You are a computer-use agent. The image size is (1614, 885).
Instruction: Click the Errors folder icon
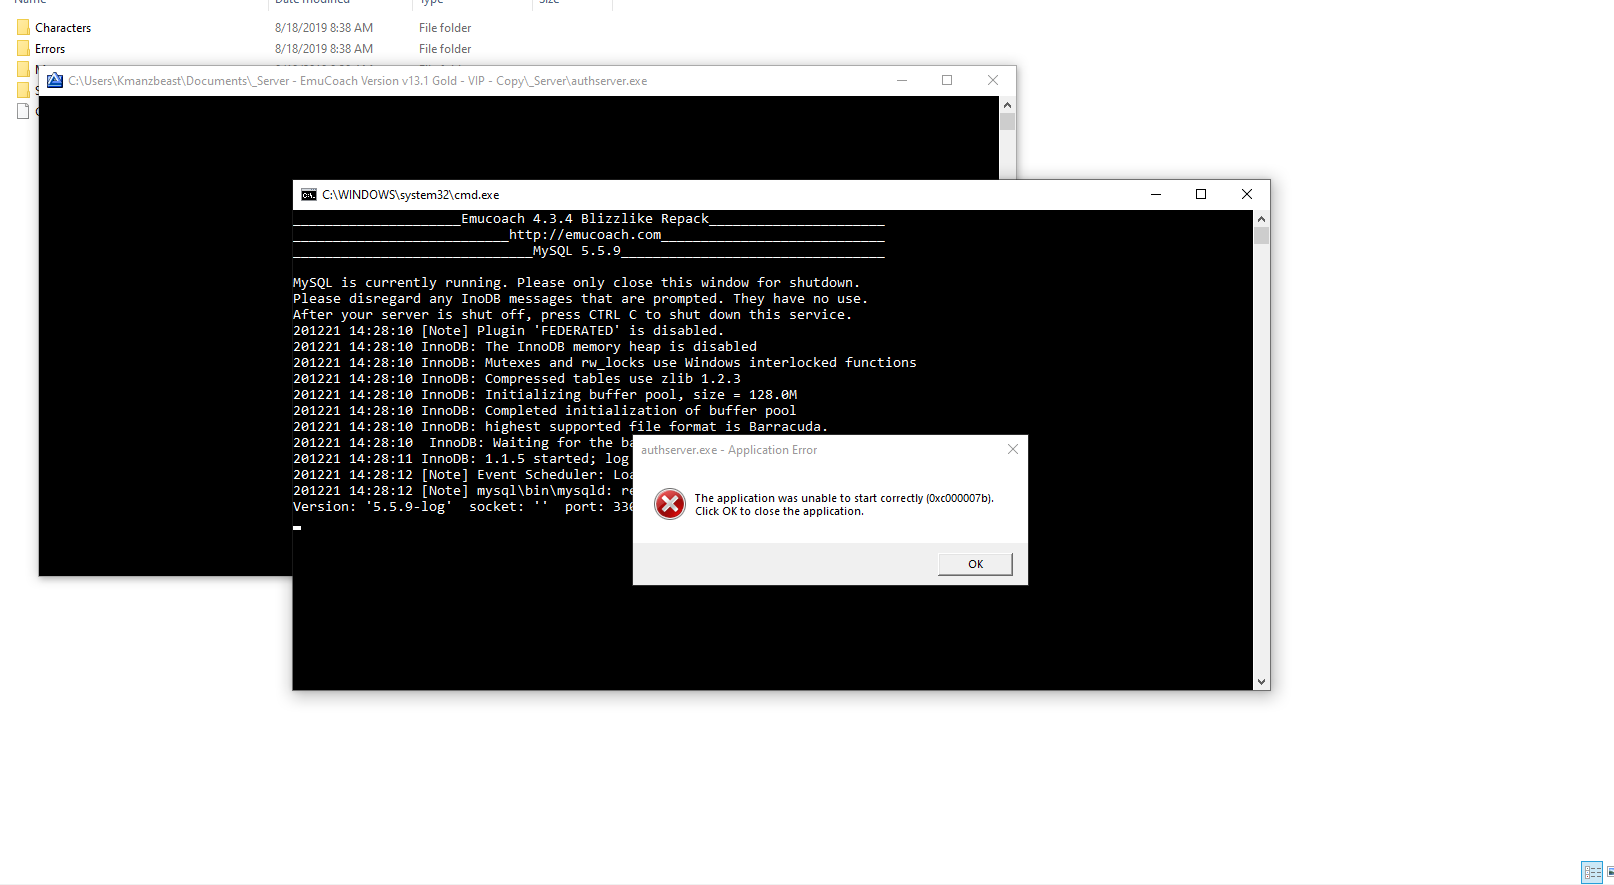[23, 49]
